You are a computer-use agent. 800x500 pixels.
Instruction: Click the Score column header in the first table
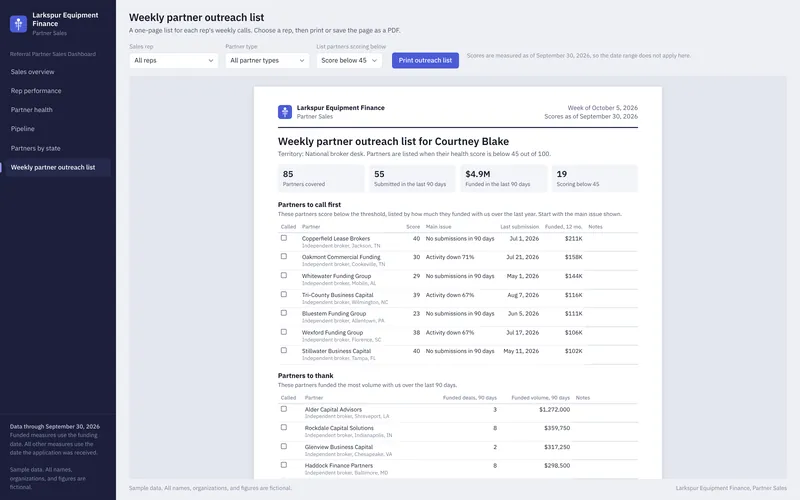[x=413, y=227]
